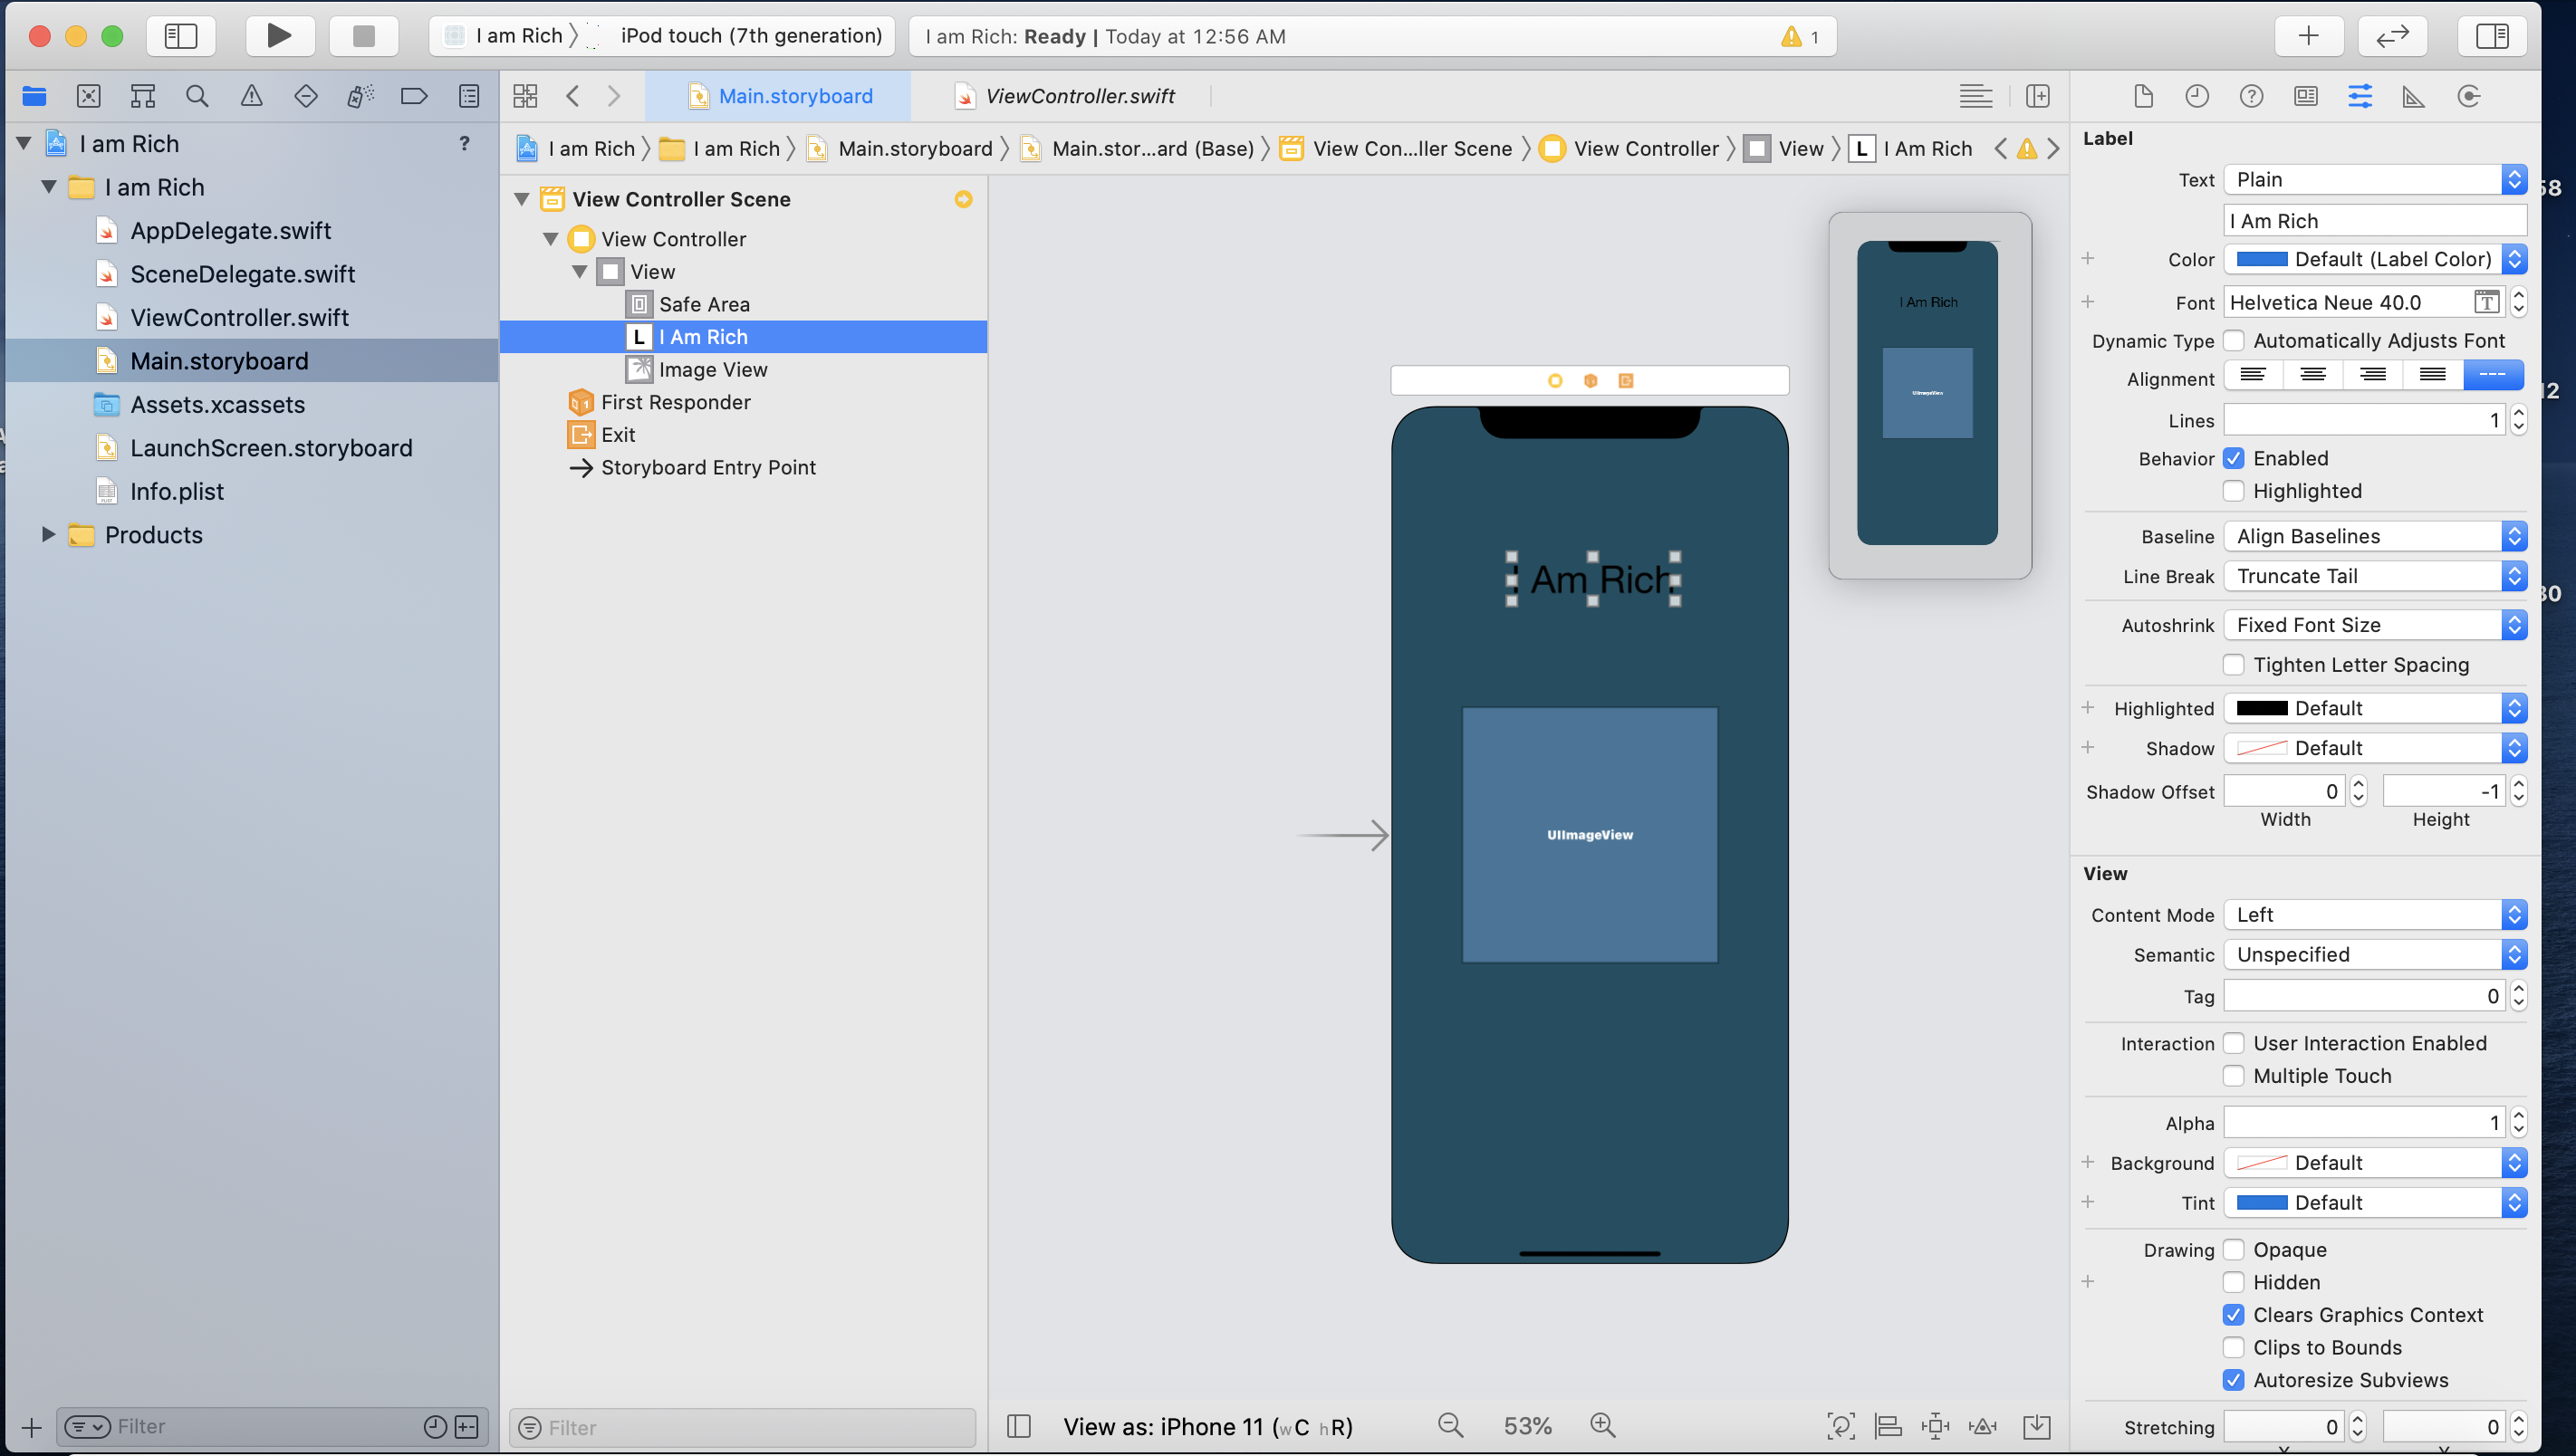Click the Run (play) button
The width and height of the screenshot is (2576, 1456).
coord(279,36)
